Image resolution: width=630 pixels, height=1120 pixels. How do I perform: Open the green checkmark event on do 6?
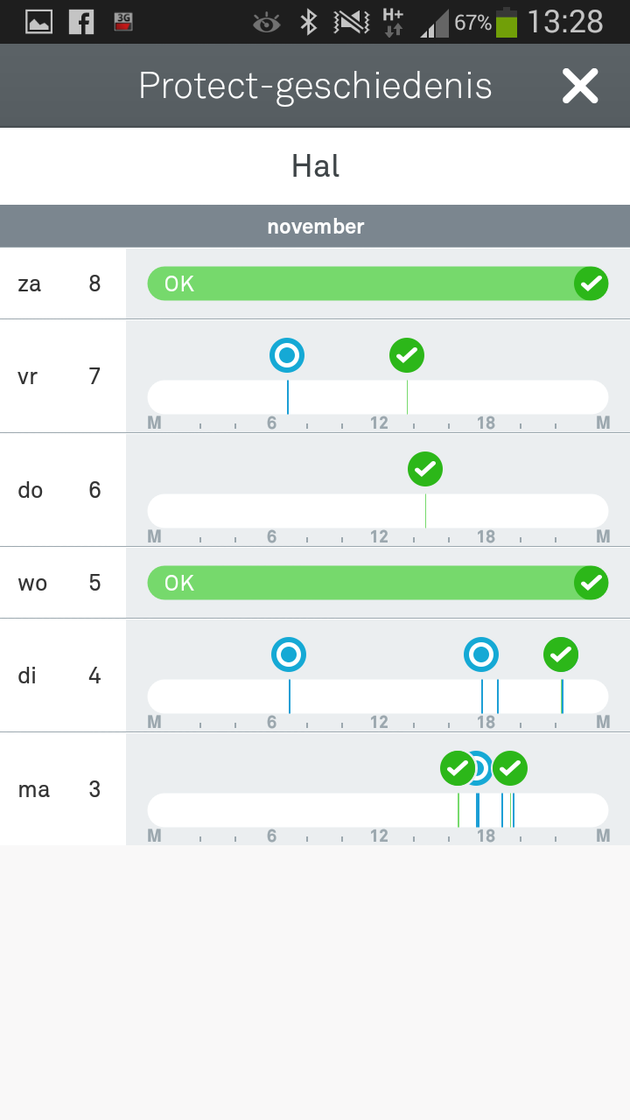coord(425,469)
